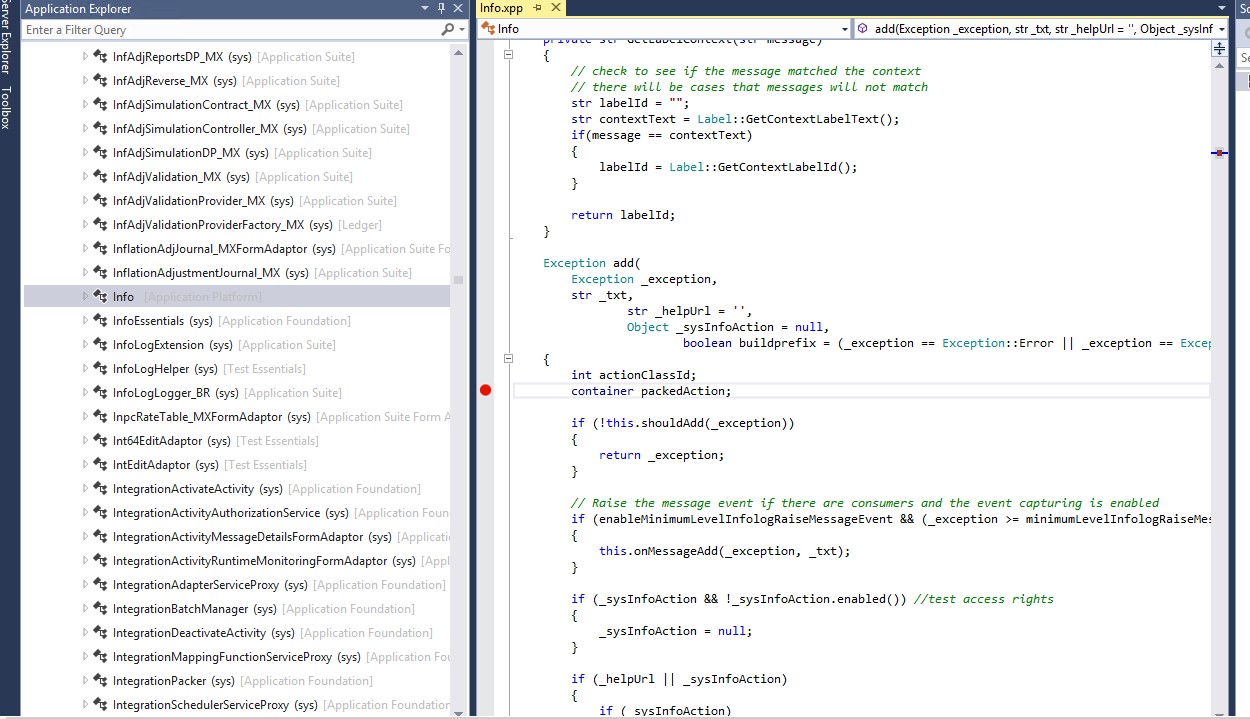Open the Info class selector dropdown
This screenshot has width=1250, height=719.
tap(844, 29)
